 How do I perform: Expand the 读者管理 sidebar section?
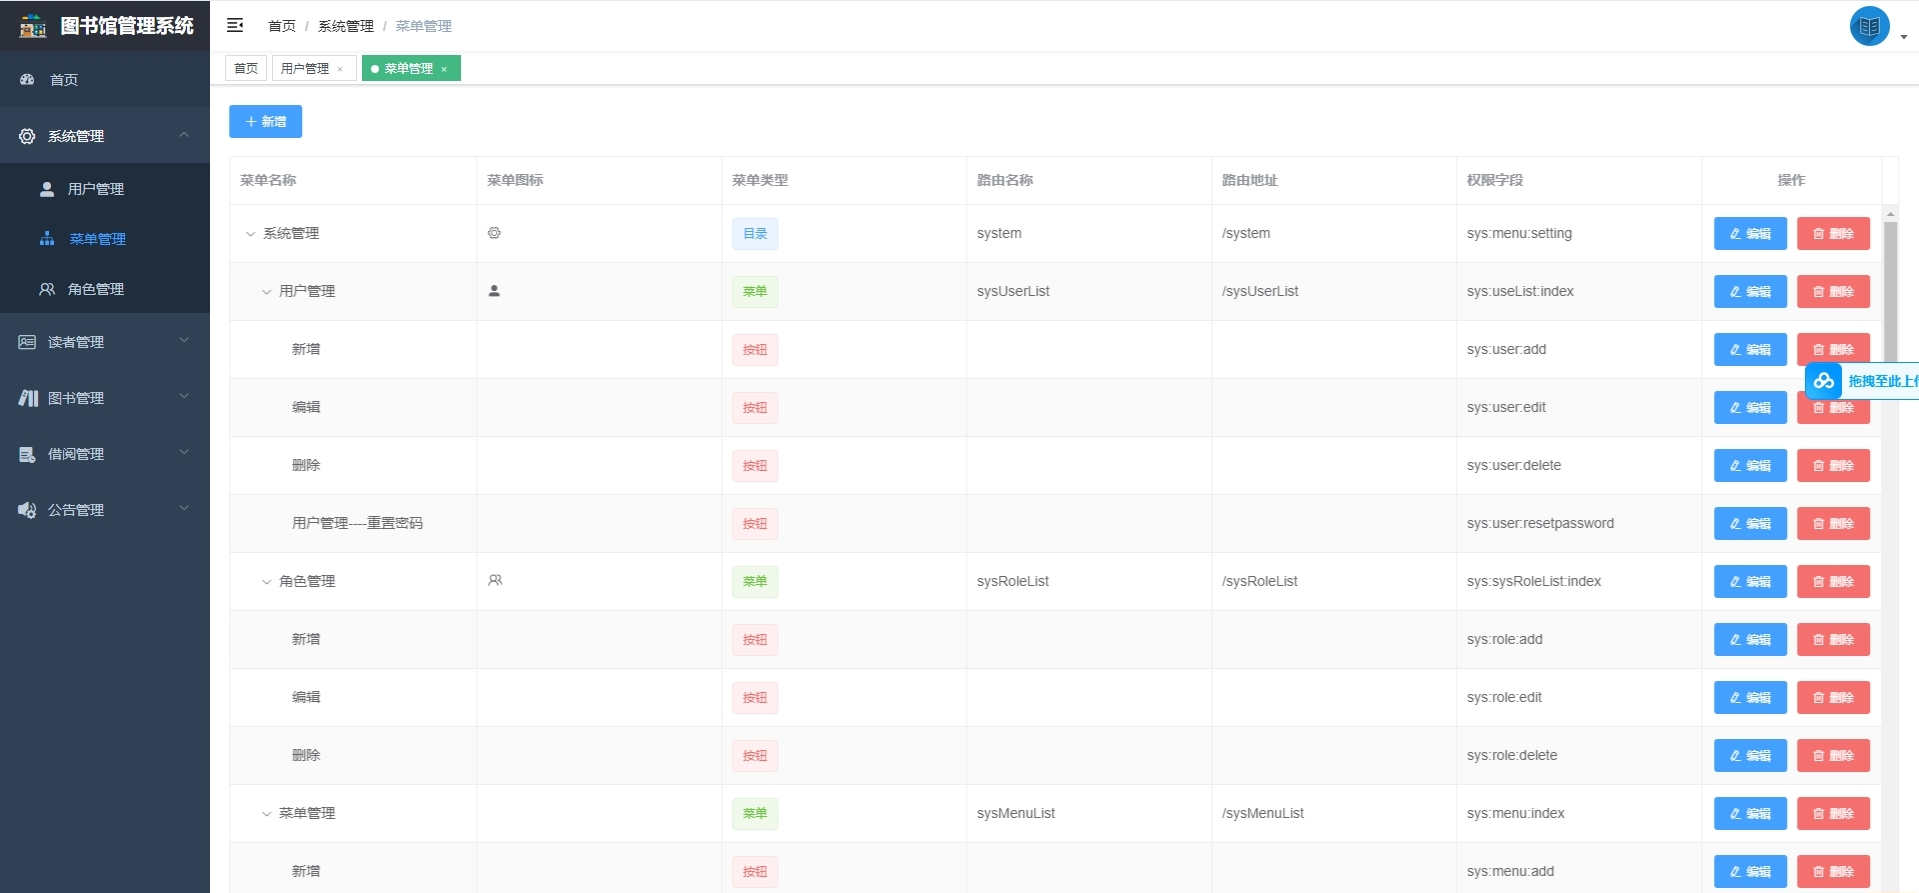105,342
